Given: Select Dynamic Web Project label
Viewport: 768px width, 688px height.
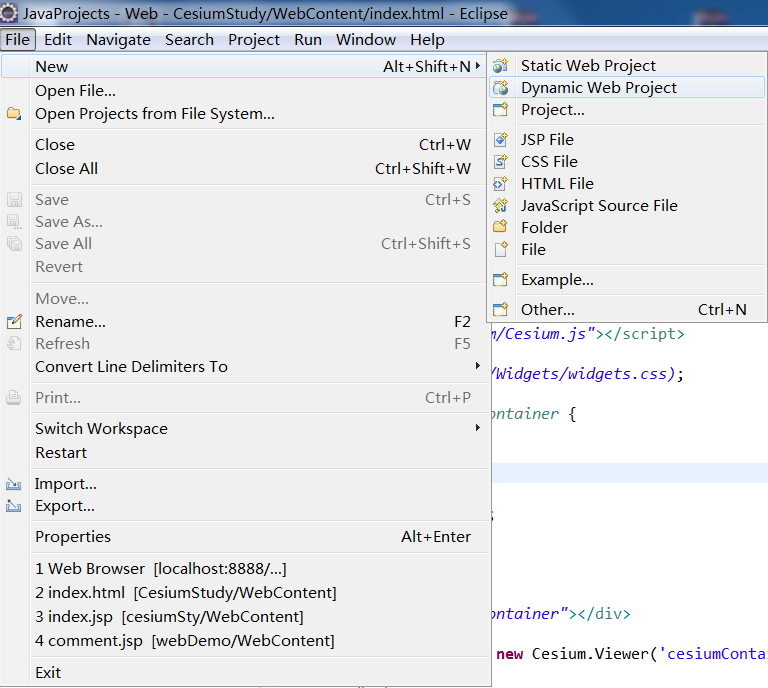Looking at the screenshot, I should pyautogui.click(x=599, y=88).
